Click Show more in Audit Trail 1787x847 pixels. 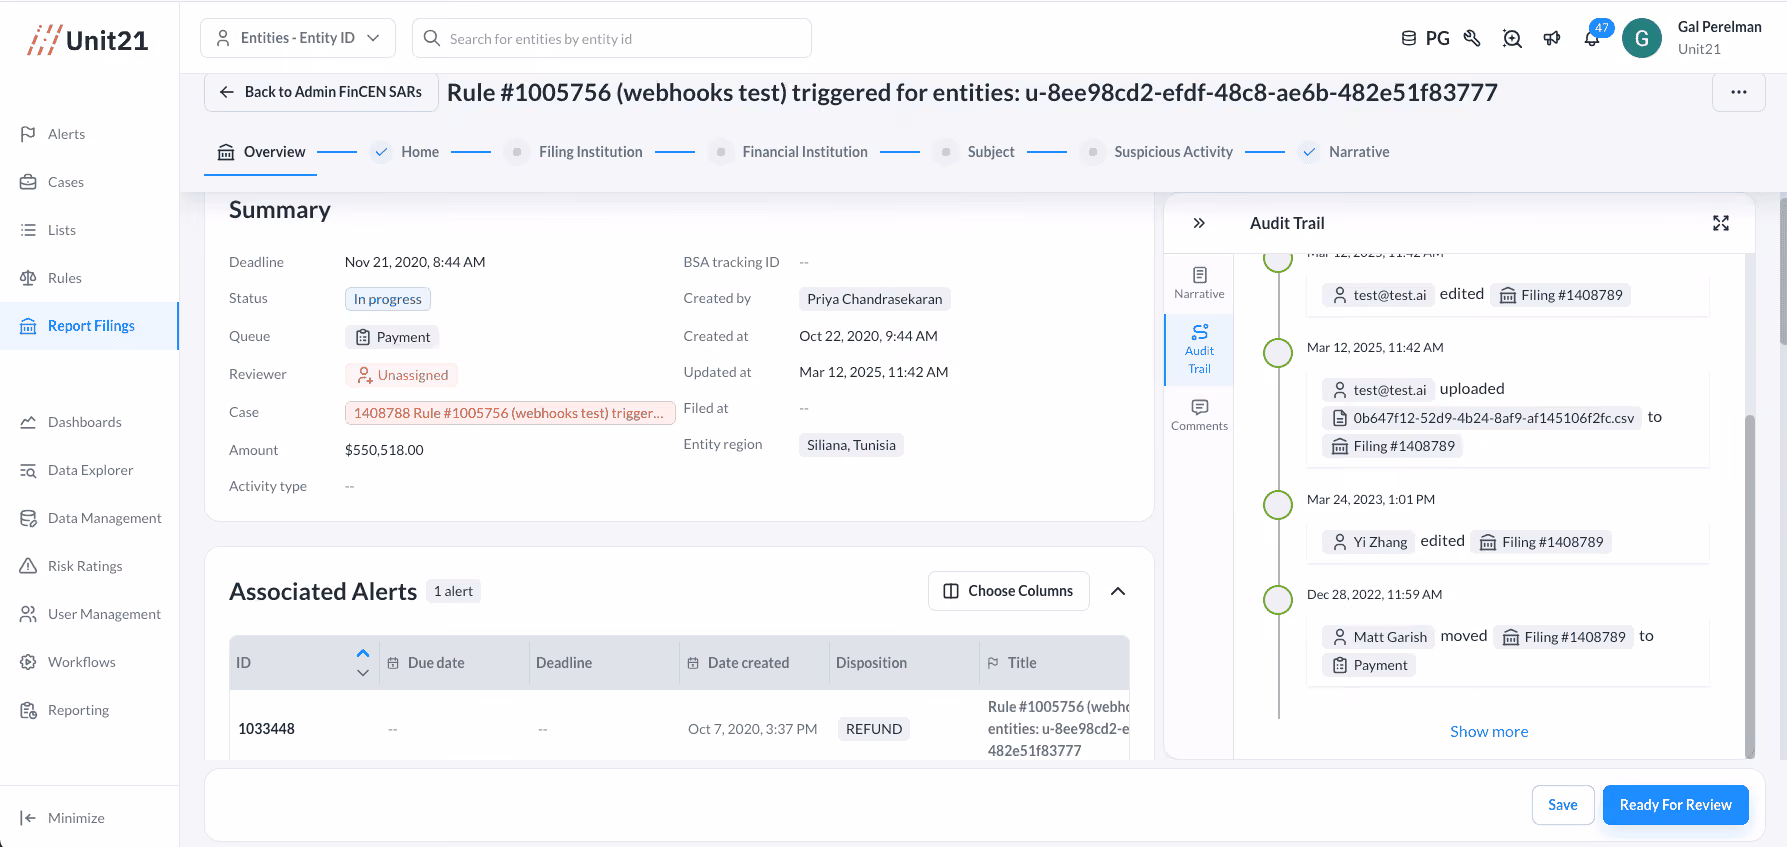[1489, 732]
